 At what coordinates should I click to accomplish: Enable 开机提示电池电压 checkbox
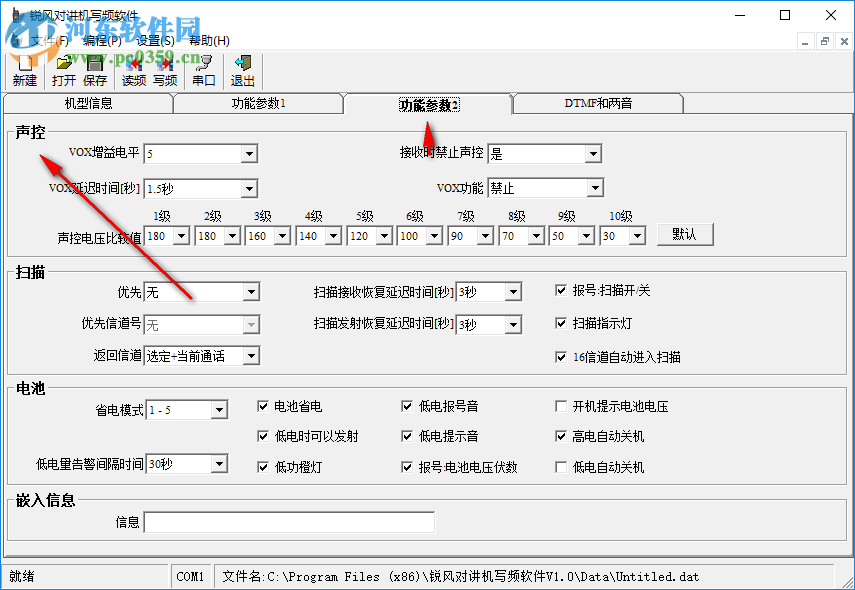pos(561,405)
